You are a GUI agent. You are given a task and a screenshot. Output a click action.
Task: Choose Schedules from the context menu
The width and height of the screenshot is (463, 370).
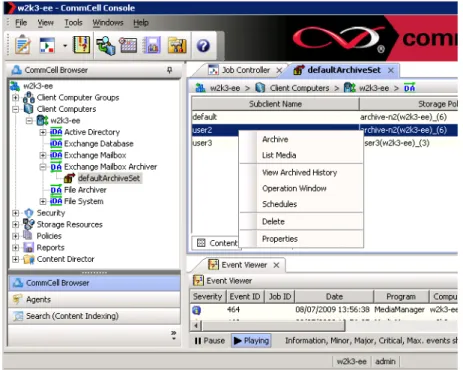(279, 204)
